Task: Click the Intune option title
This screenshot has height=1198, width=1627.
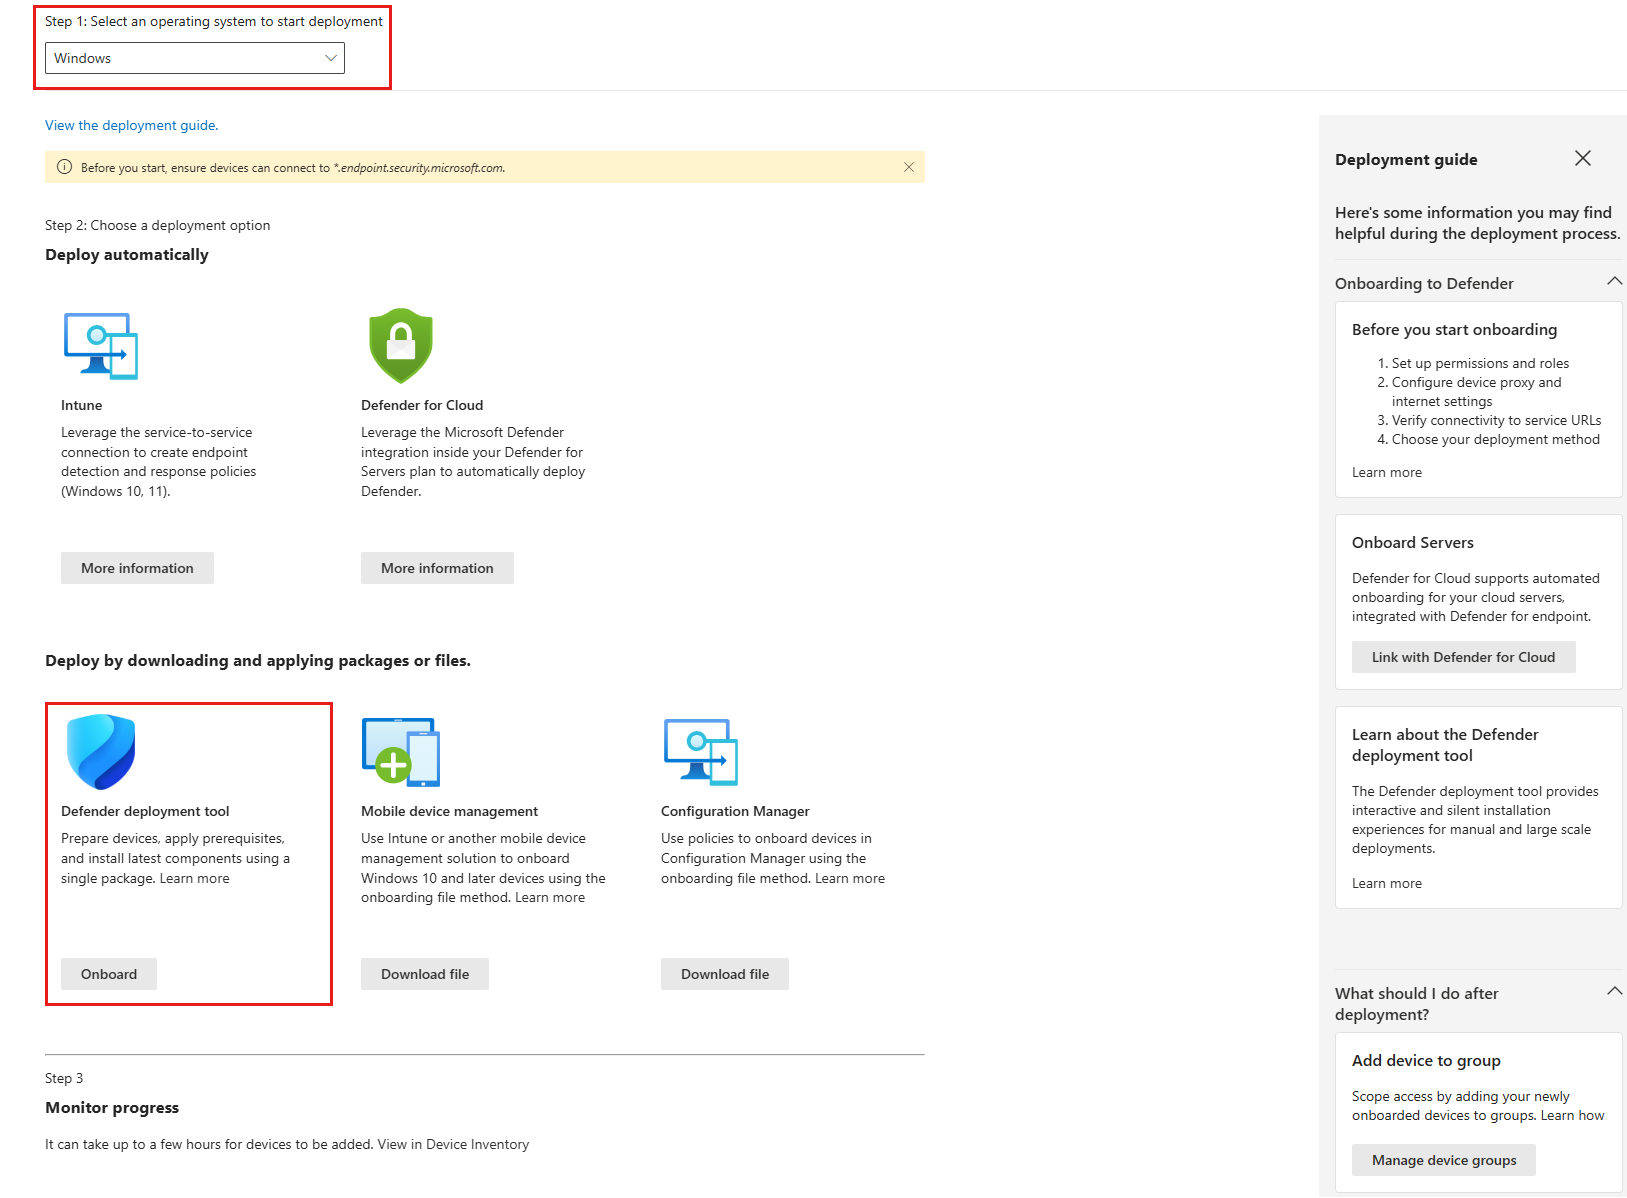Action: (82, 405)
